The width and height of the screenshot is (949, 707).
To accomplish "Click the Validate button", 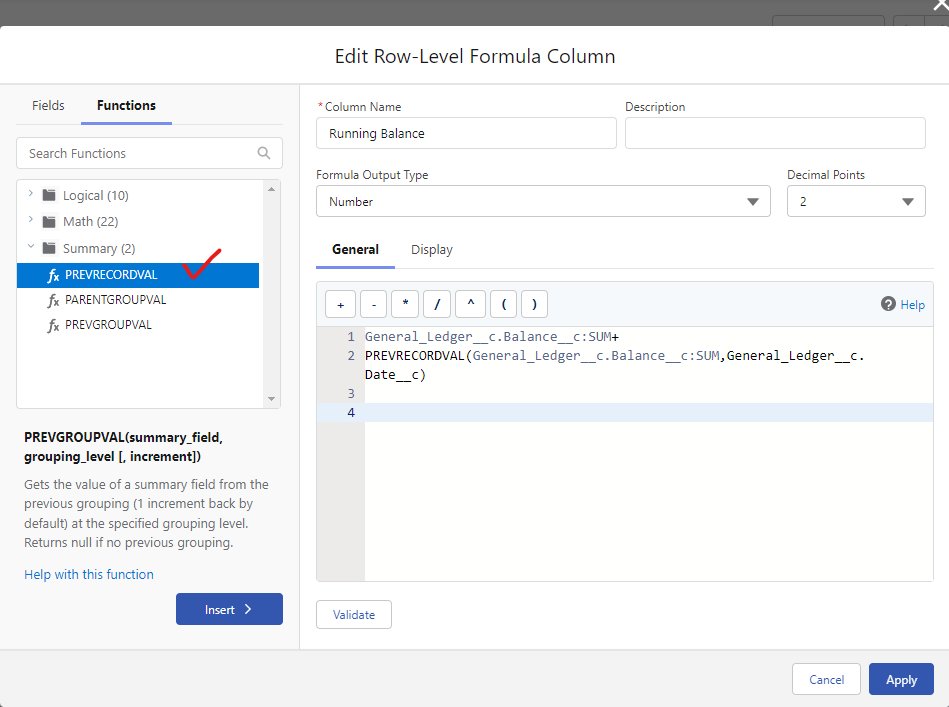I will point(353,614).
